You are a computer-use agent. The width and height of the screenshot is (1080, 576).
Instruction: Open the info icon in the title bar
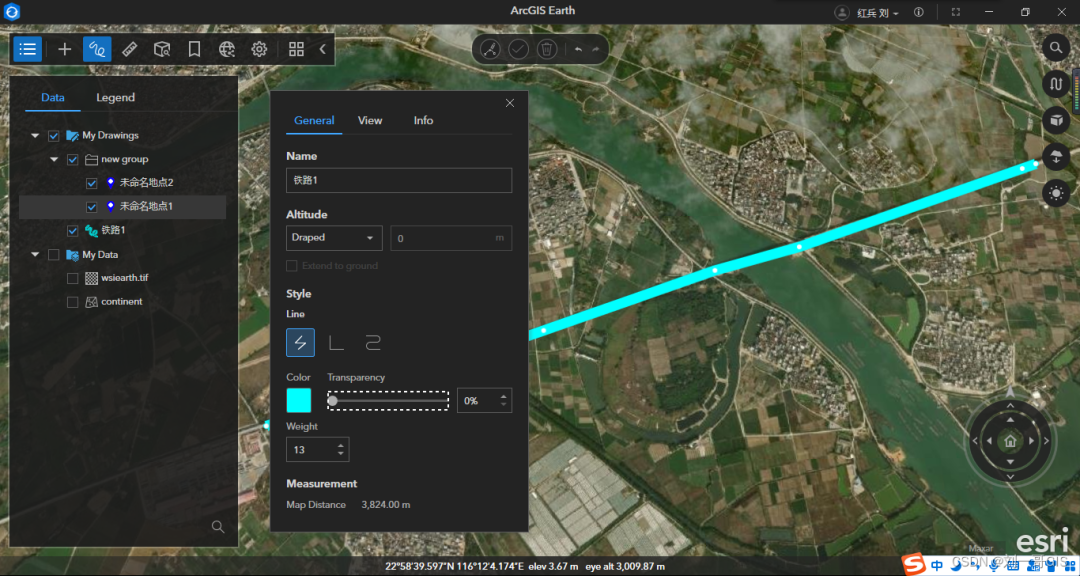pyautogui.click(x=918, y=12)
